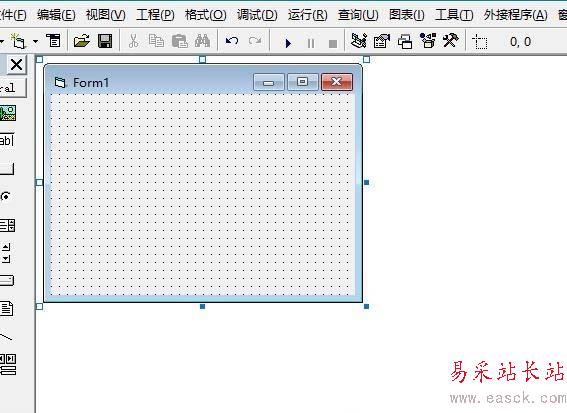Click the red close button on Form1
Screen dimensions: 567x413
[x=337, y=82]
